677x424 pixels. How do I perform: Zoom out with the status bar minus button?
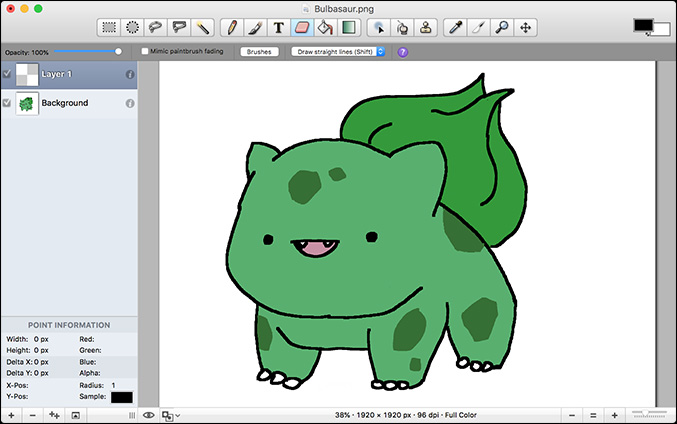point(572,415)
